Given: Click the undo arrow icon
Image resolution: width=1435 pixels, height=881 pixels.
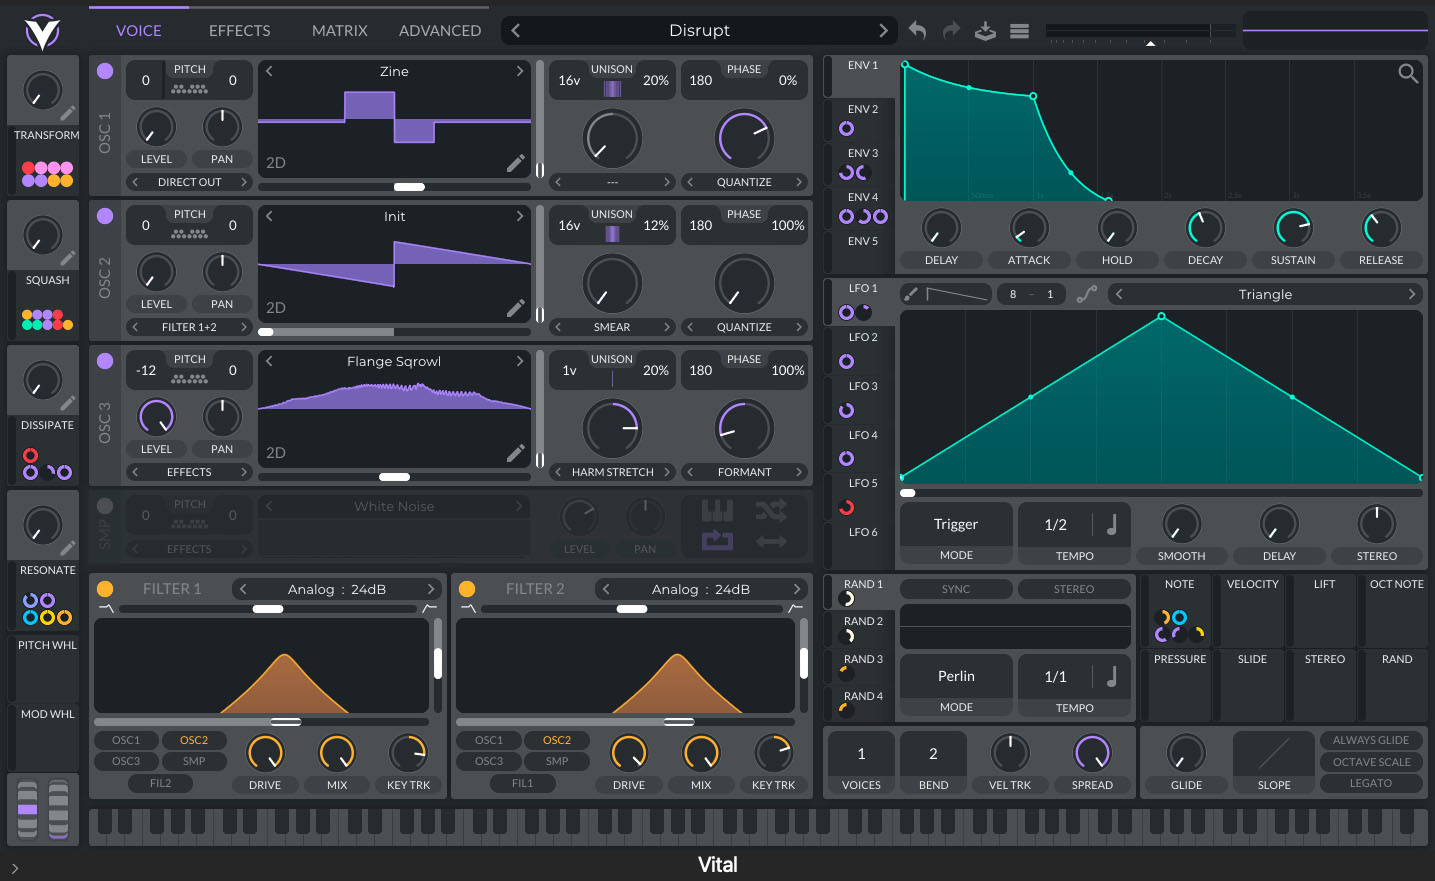Looking at the screenshot, I should pos(917,30).
